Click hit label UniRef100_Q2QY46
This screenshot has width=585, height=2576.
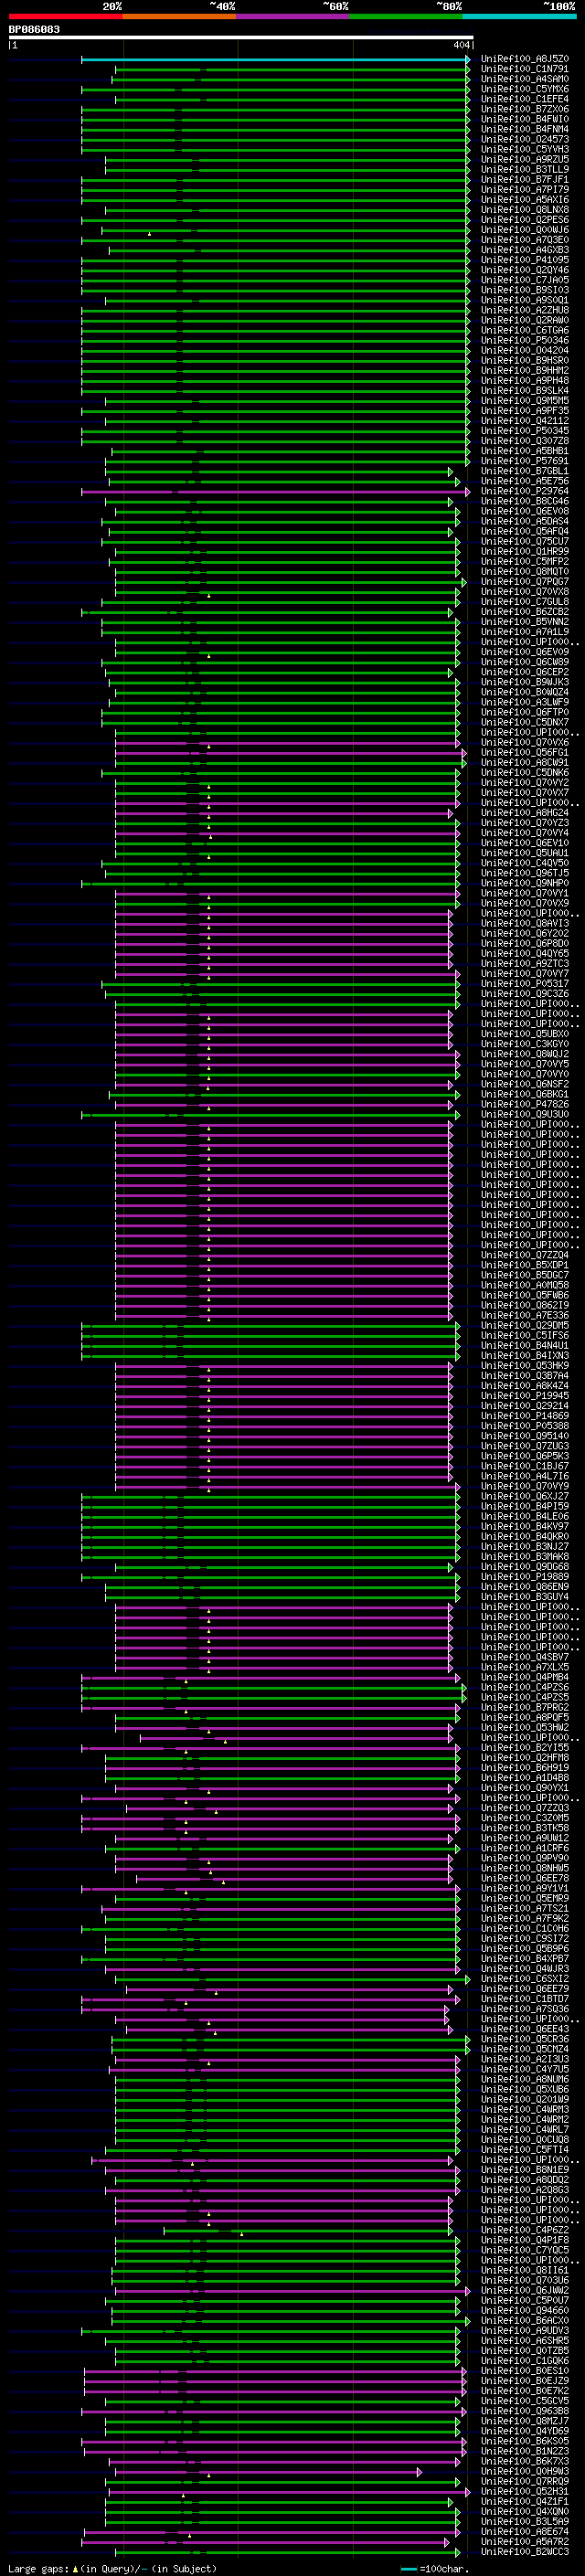click(525, 270)
